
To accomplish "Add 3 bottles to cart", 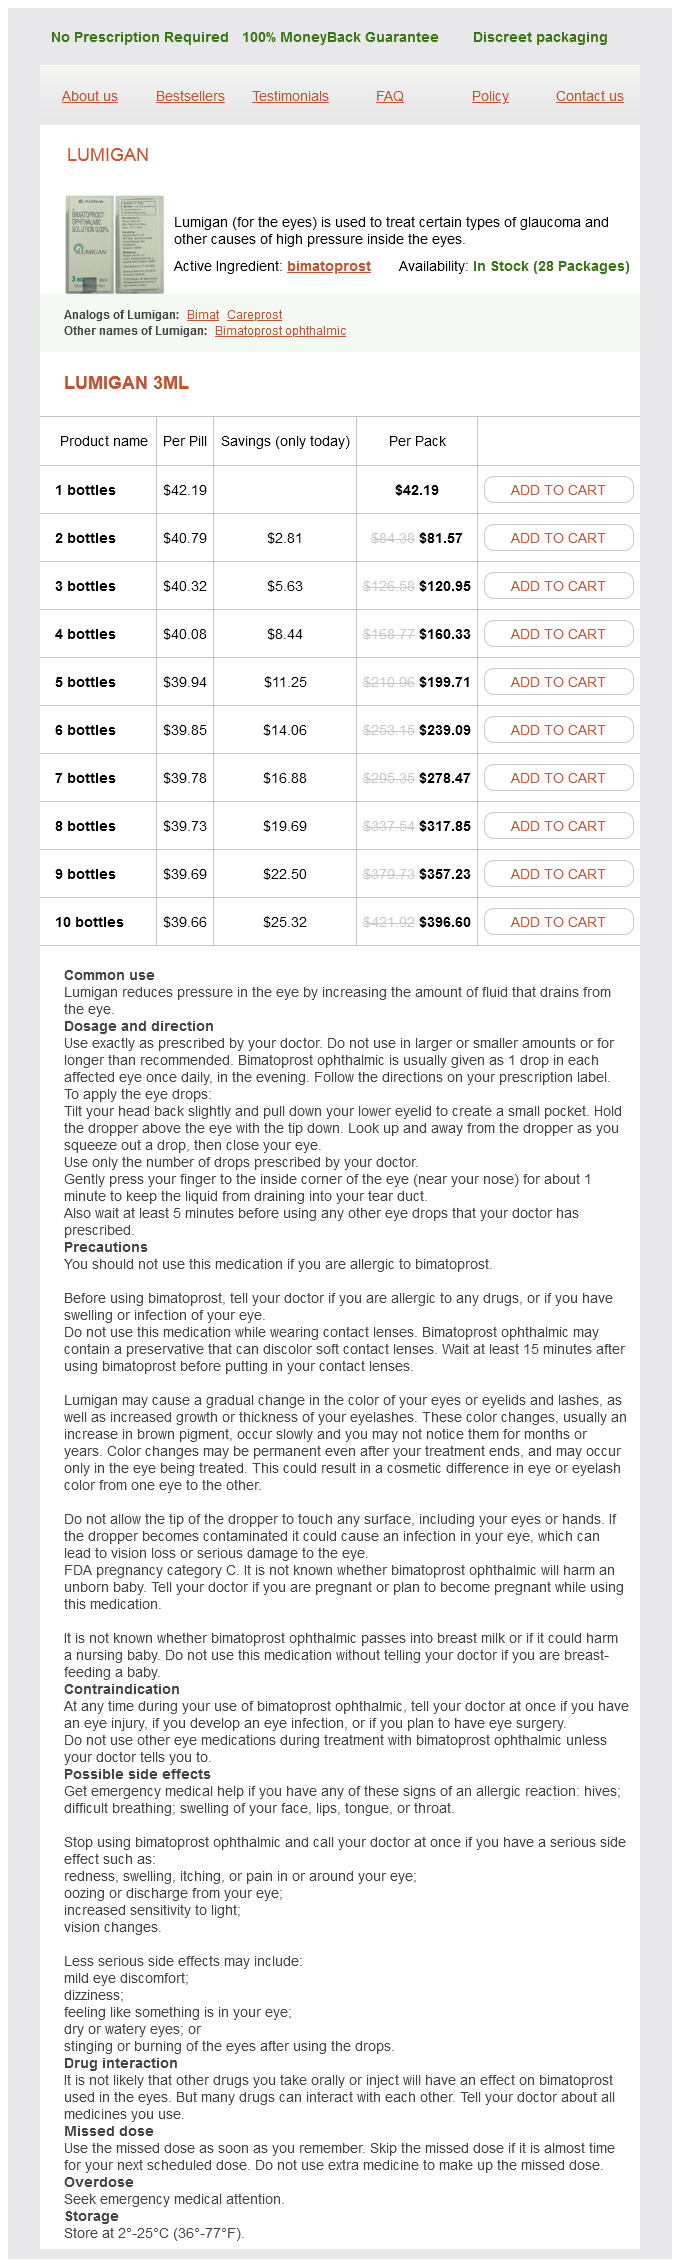I will tap(558, 586).
